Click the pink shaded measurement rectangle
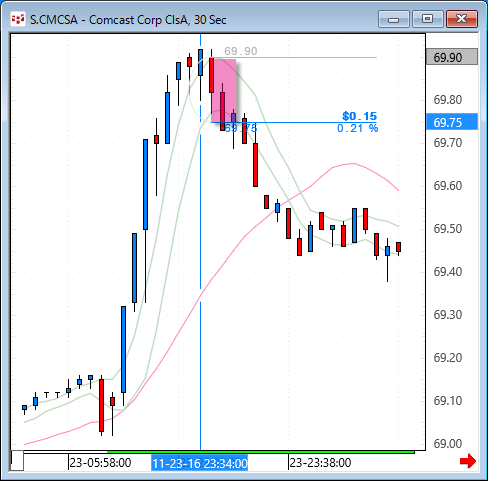 coord(224,91)
